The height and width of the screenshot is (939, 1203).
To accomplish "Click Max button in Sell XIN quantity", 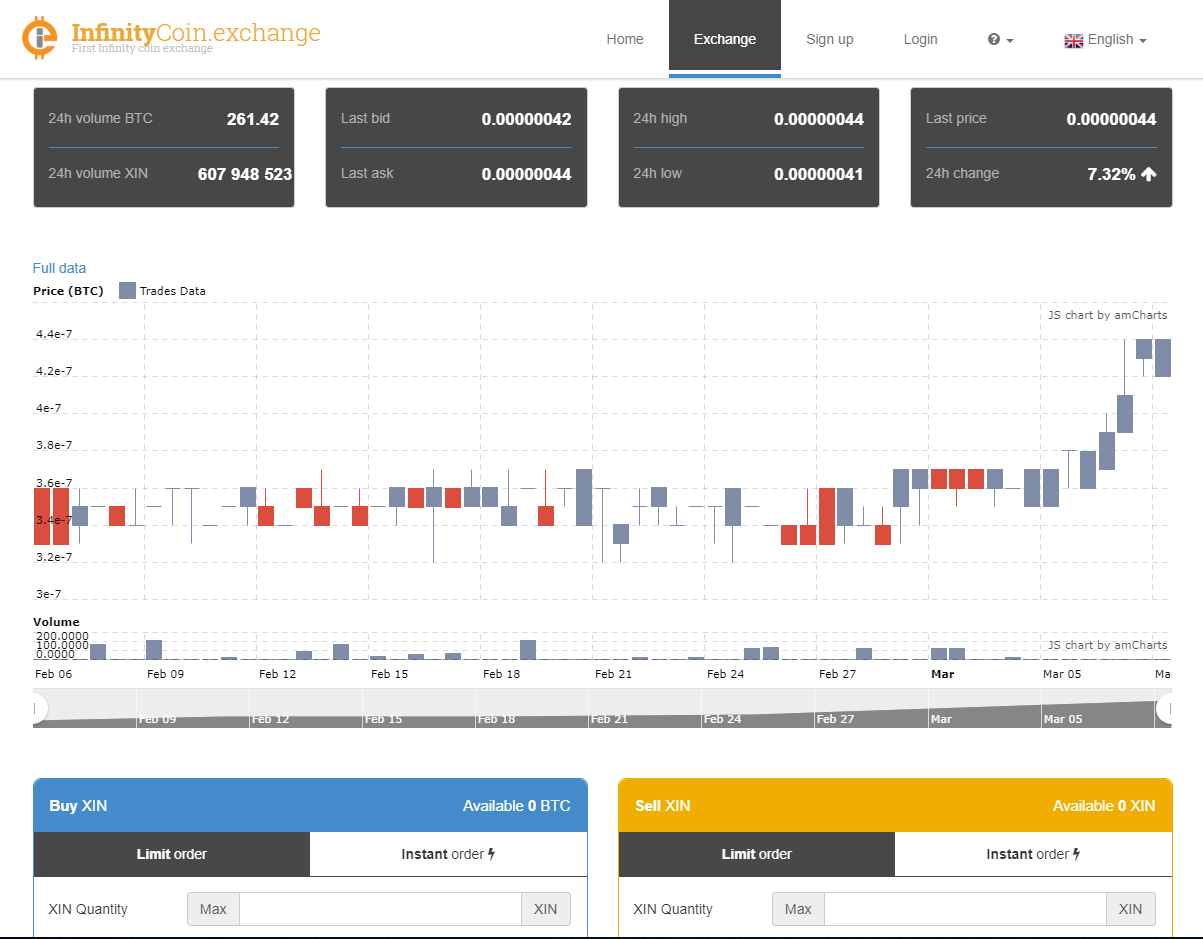I will (798, 909).
